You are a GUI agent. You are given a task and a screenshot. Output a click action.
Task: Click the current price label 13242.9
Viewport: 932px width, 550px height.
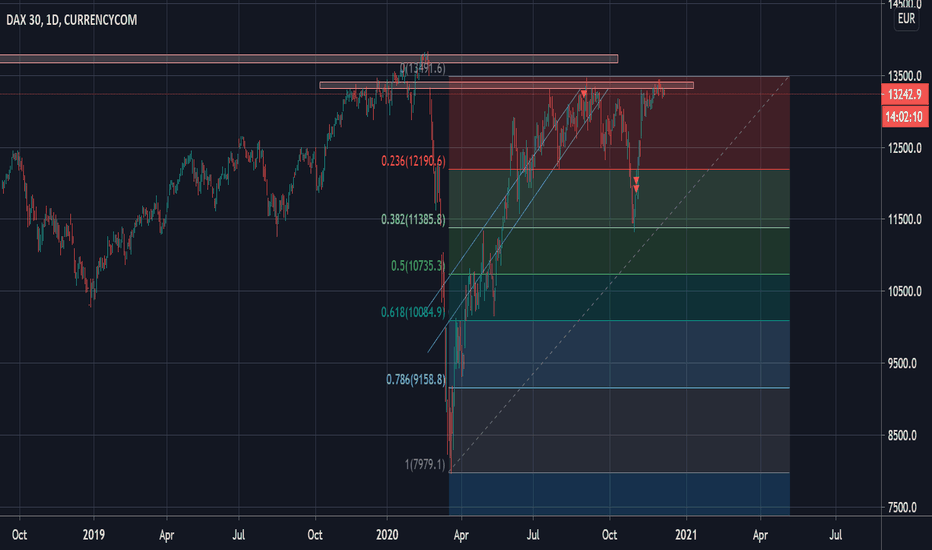(905, 95)
